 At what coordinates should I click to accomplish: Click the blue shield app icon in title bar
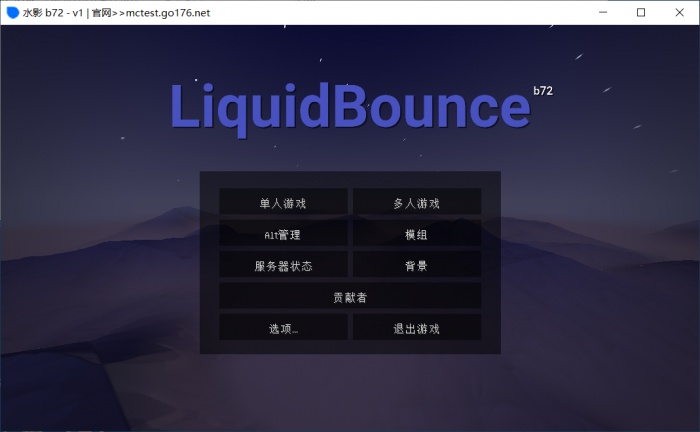(x=12, y=12)
